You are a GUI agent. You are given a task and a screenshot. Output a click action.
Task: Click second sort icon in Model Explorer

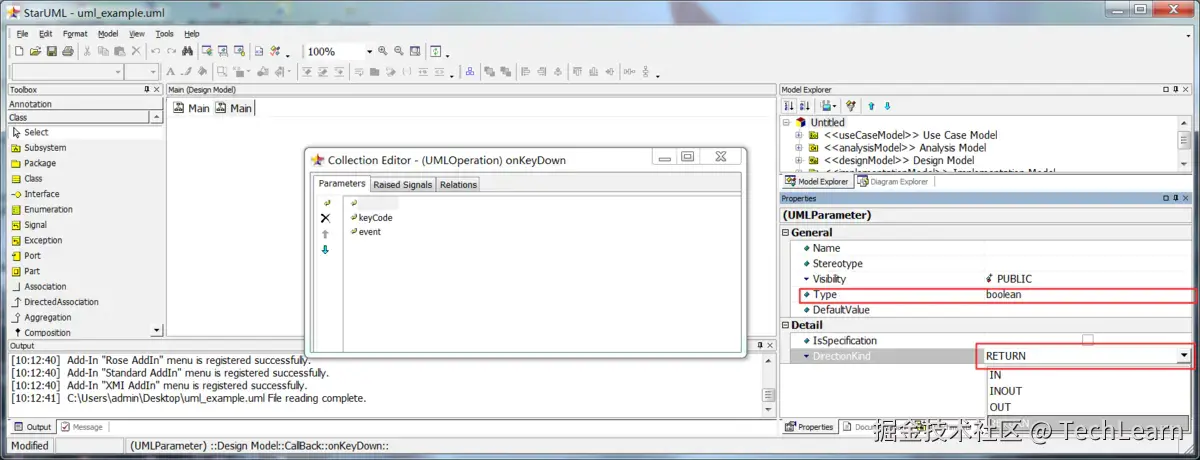804,105
